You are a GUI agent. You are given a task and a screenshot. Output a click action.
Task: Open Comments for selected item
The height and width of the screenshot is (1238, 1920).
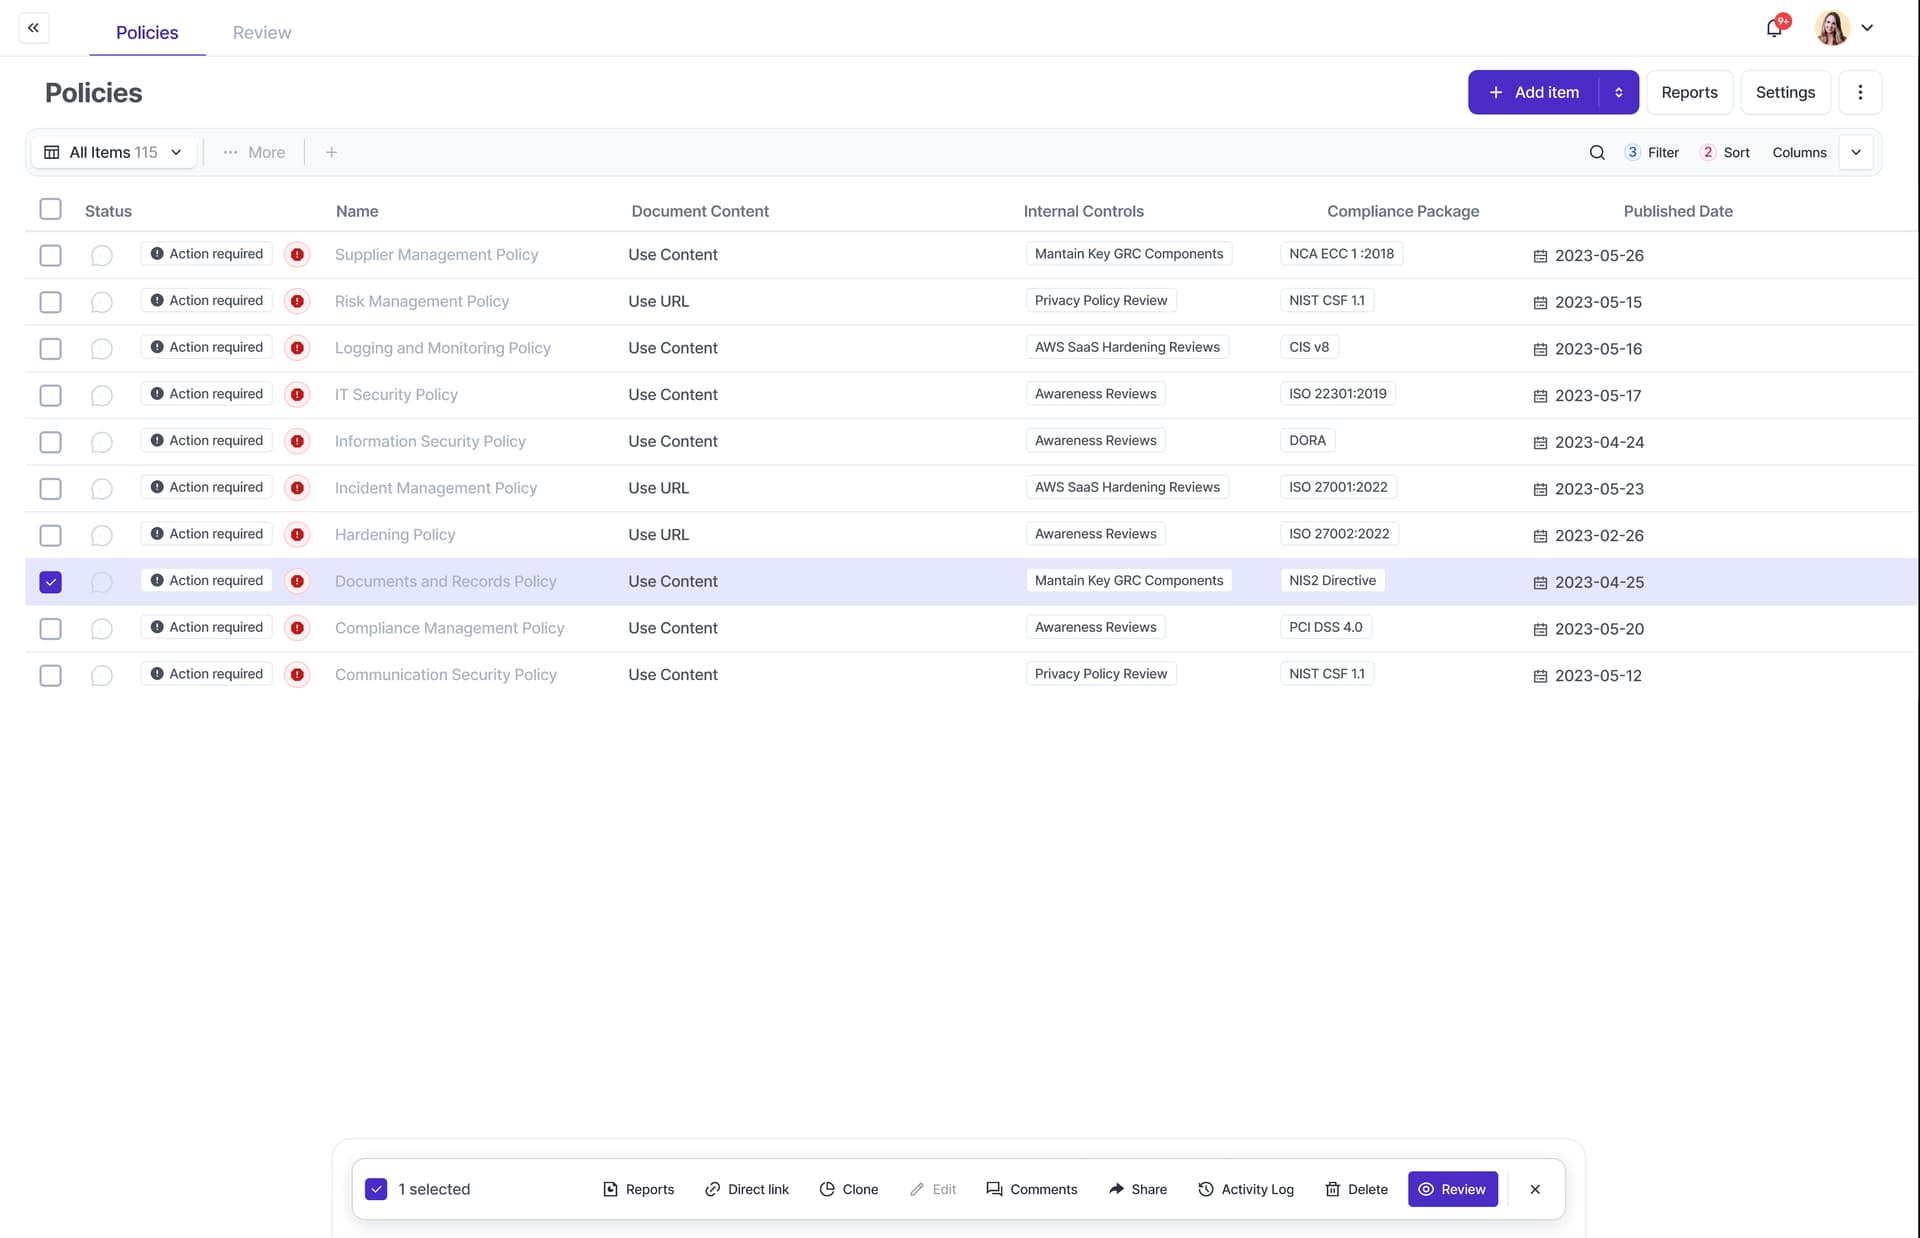point(1031,1189)
